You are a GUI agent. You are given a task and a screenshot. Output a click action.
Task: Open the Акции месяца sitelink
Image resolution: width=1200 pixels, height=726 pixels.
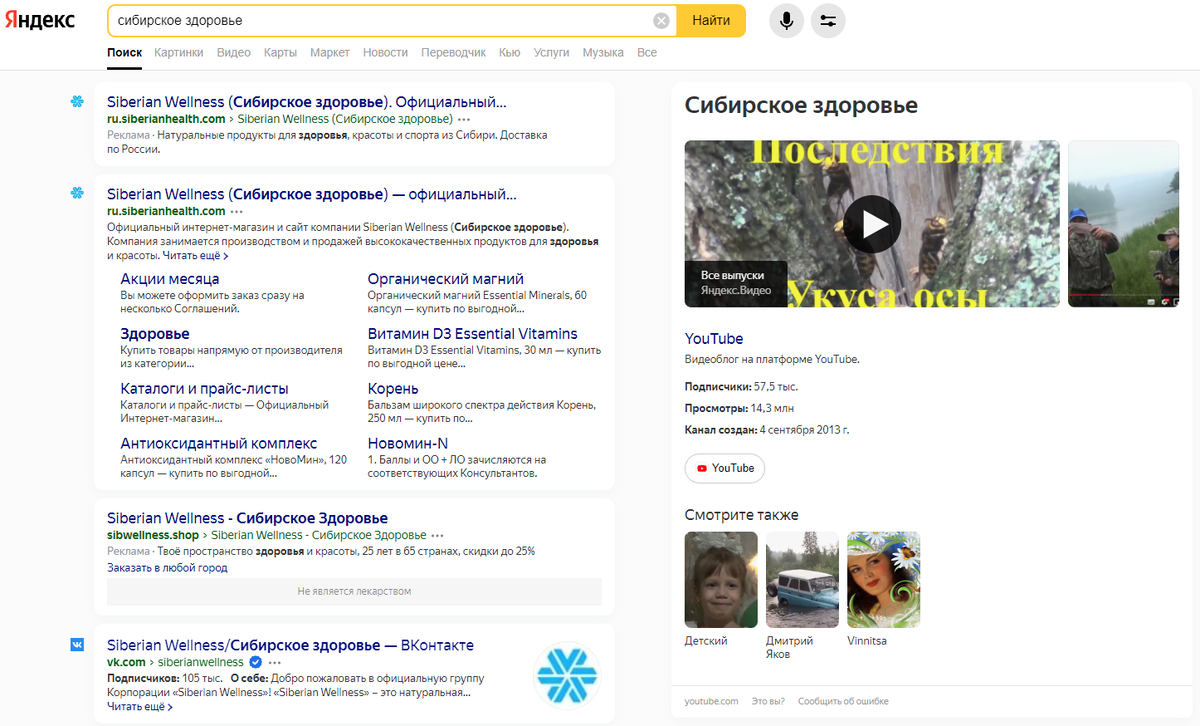click(170, 279)
